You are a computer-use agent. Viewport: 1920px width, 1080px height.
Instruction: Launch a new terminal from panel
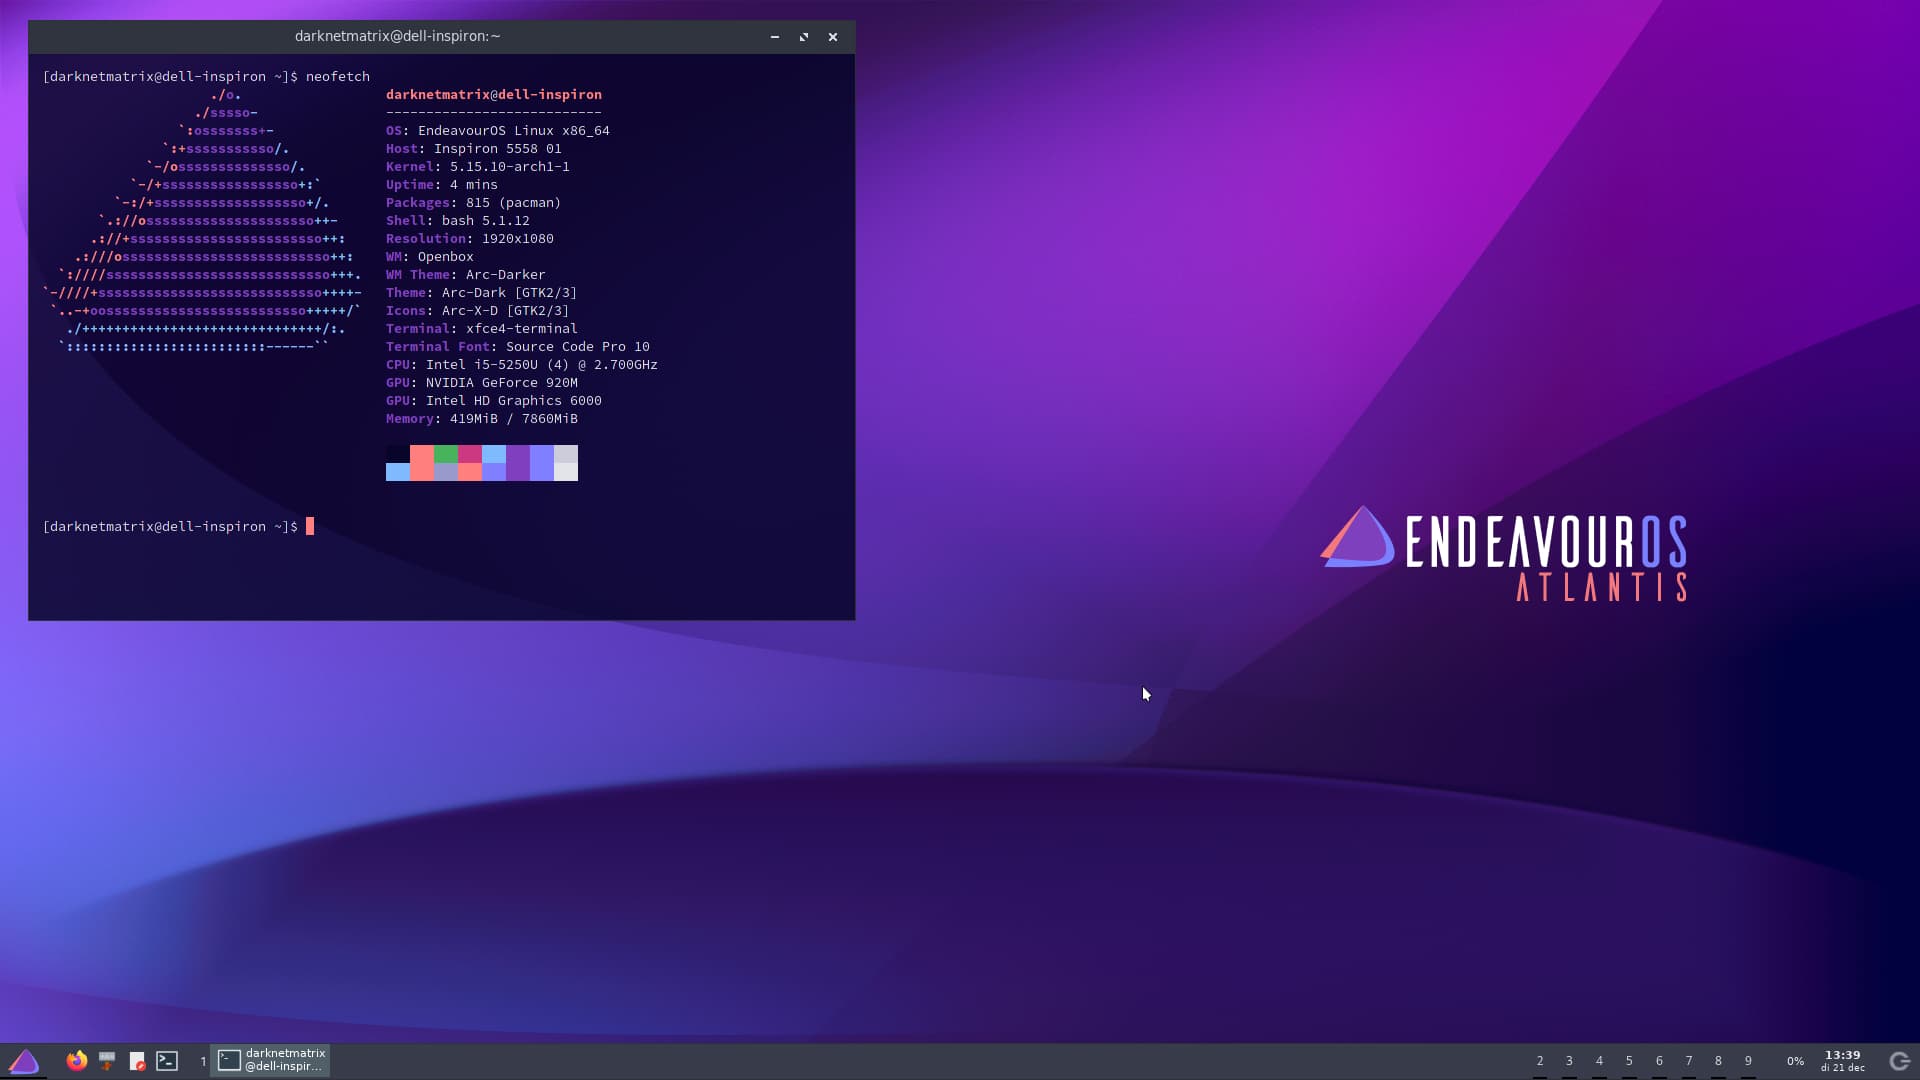click(x=167, y=1061)
